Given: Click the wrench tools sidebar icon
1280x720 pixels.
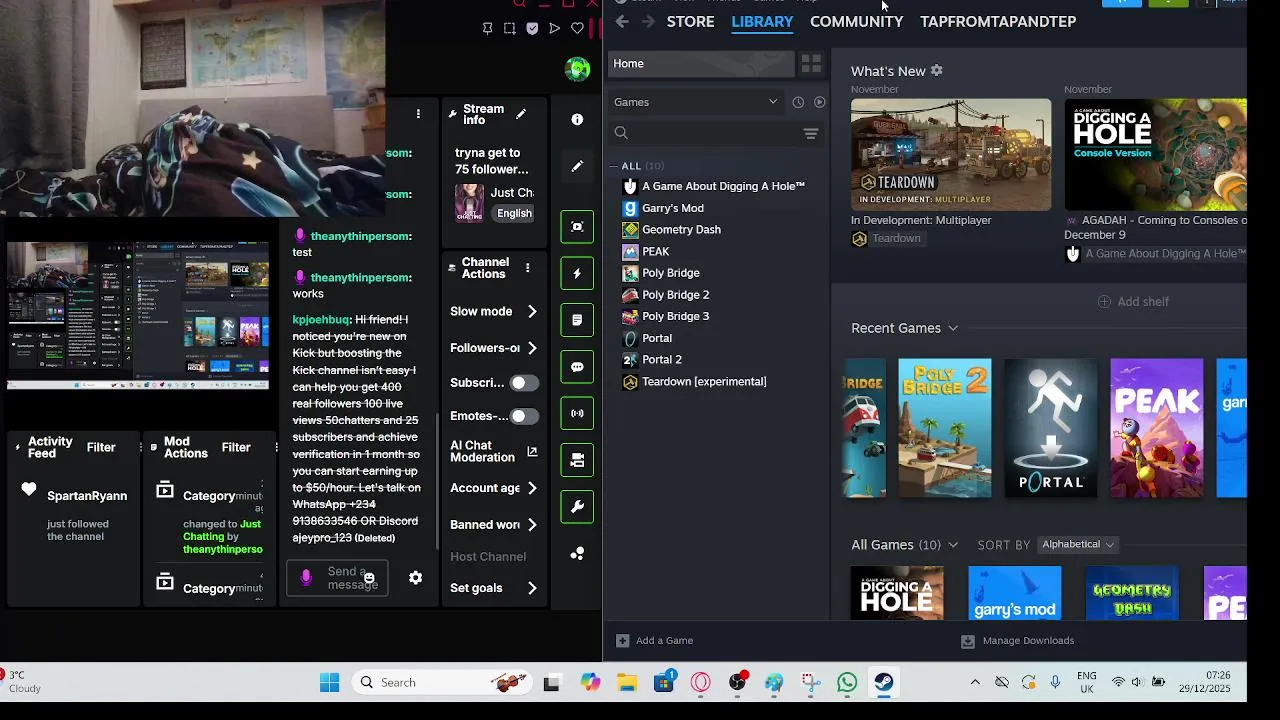Looking at the screenshot, I should click(577, 507).
